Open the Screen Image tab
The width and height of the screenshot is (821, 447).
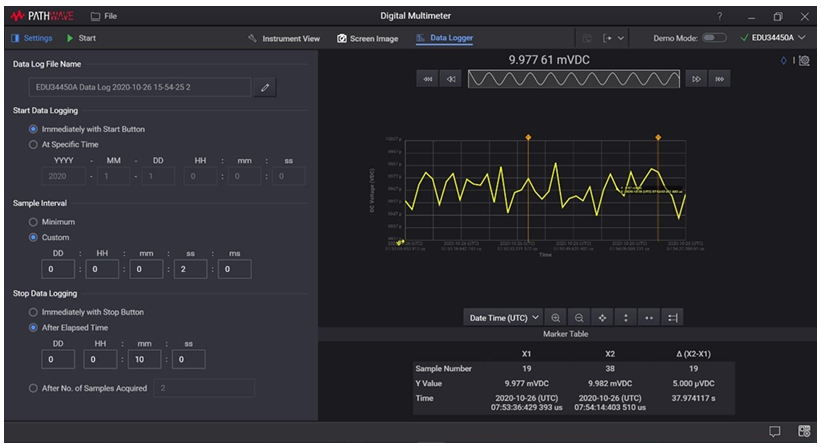[x=368, y=38]
